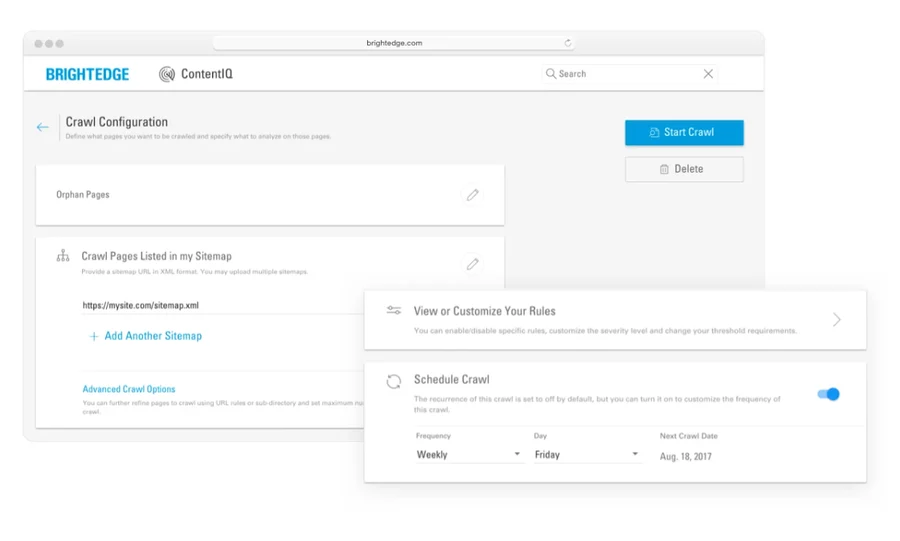Viewport: 900px width, 541px height.
Task: Click the sitemap URL input field
Action: [223, 305]
